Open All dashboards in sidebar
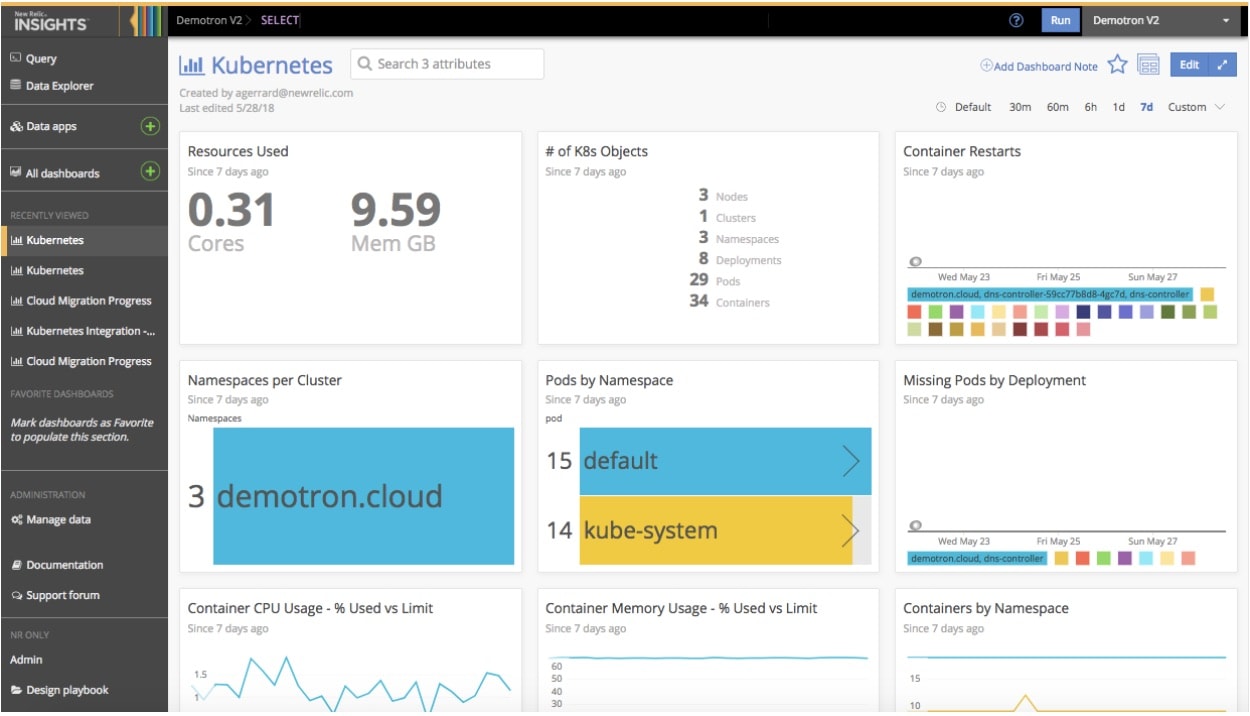 point(62,173)
